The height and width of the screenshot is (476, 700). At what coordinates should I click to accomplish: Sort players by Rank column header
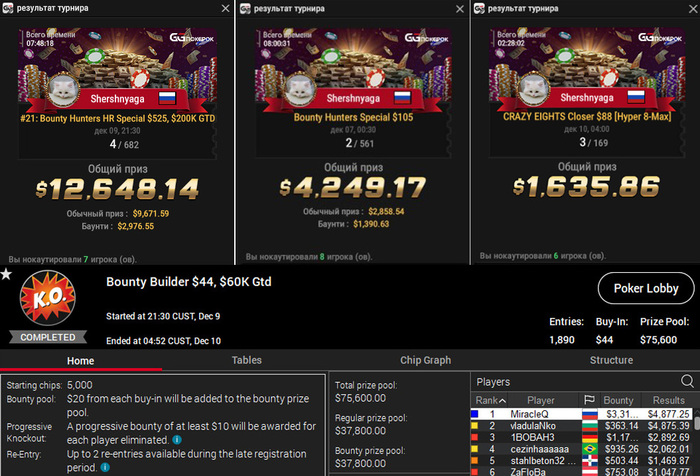click(490, 400)
